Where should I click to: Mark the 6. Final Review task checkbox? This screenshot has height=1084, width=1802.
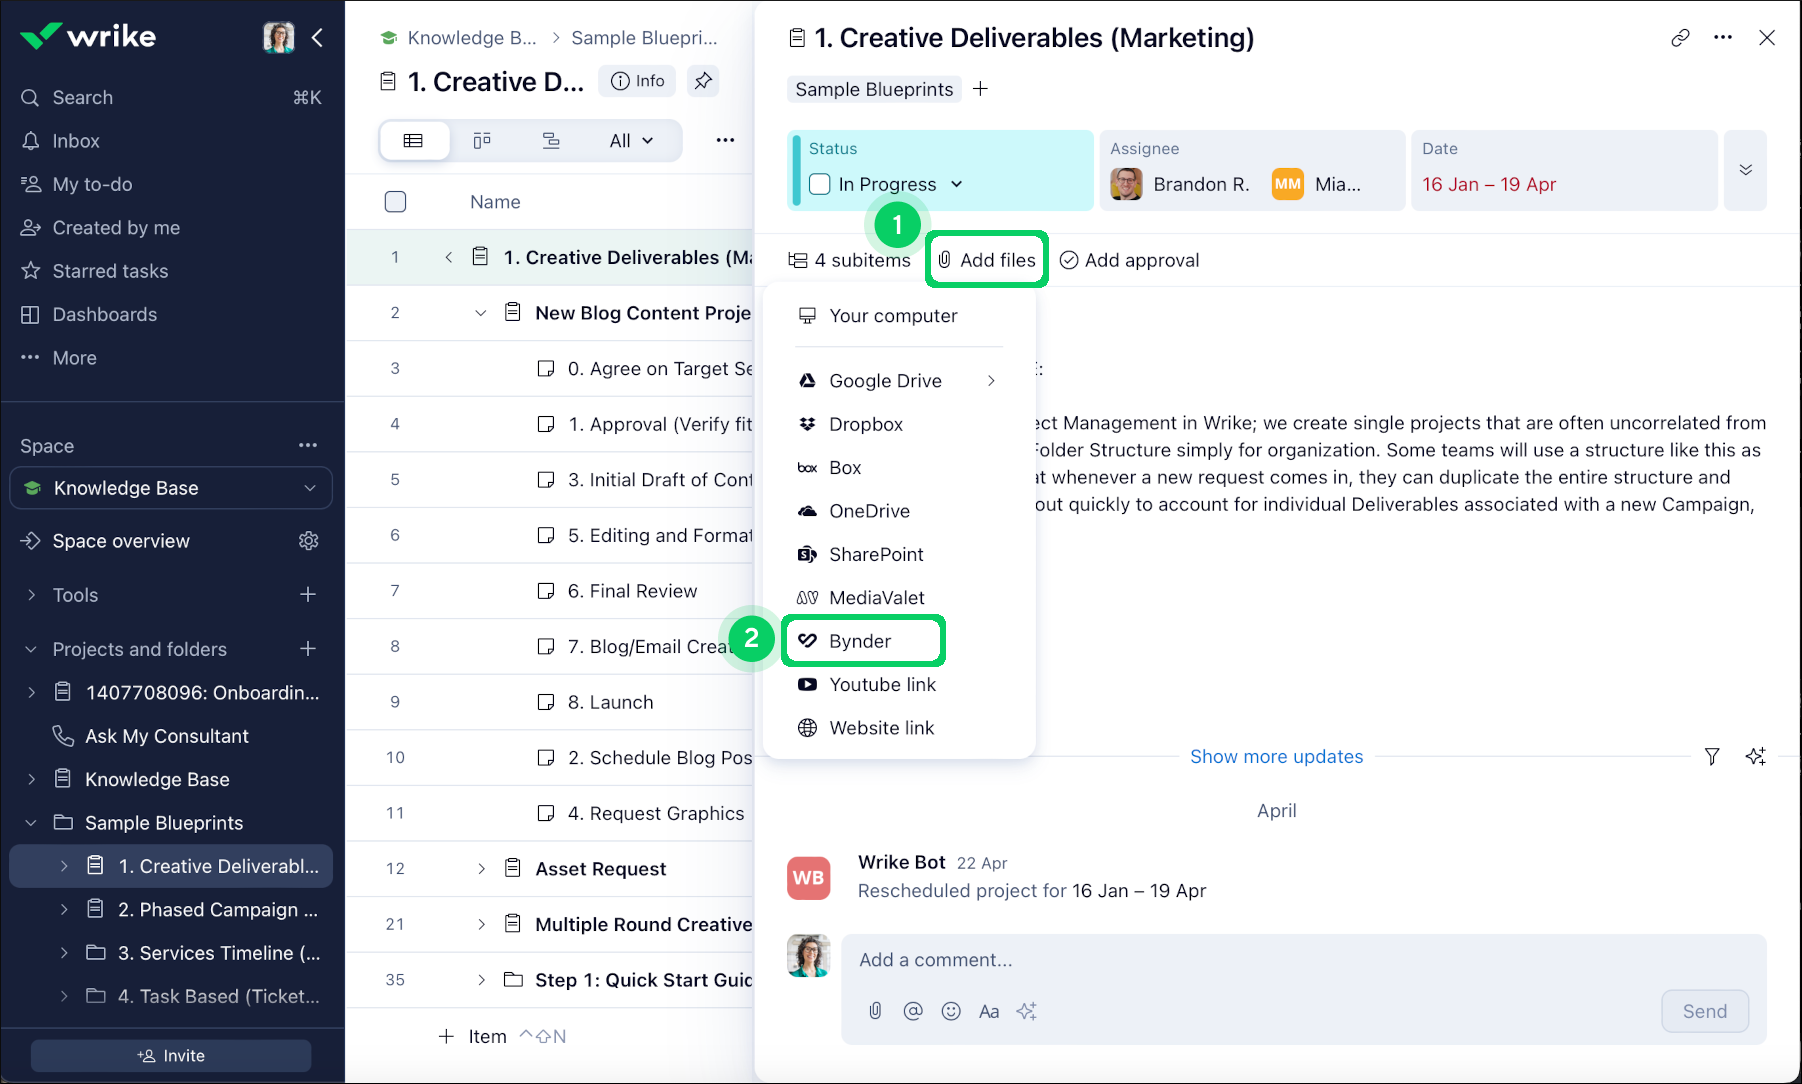click(x=546, y=591)
